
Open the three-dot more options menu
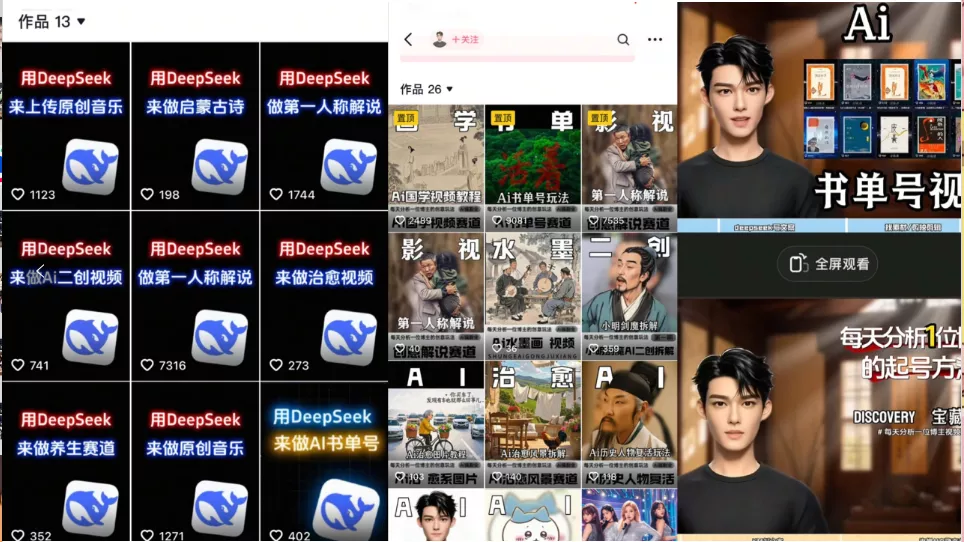point(655,40)
